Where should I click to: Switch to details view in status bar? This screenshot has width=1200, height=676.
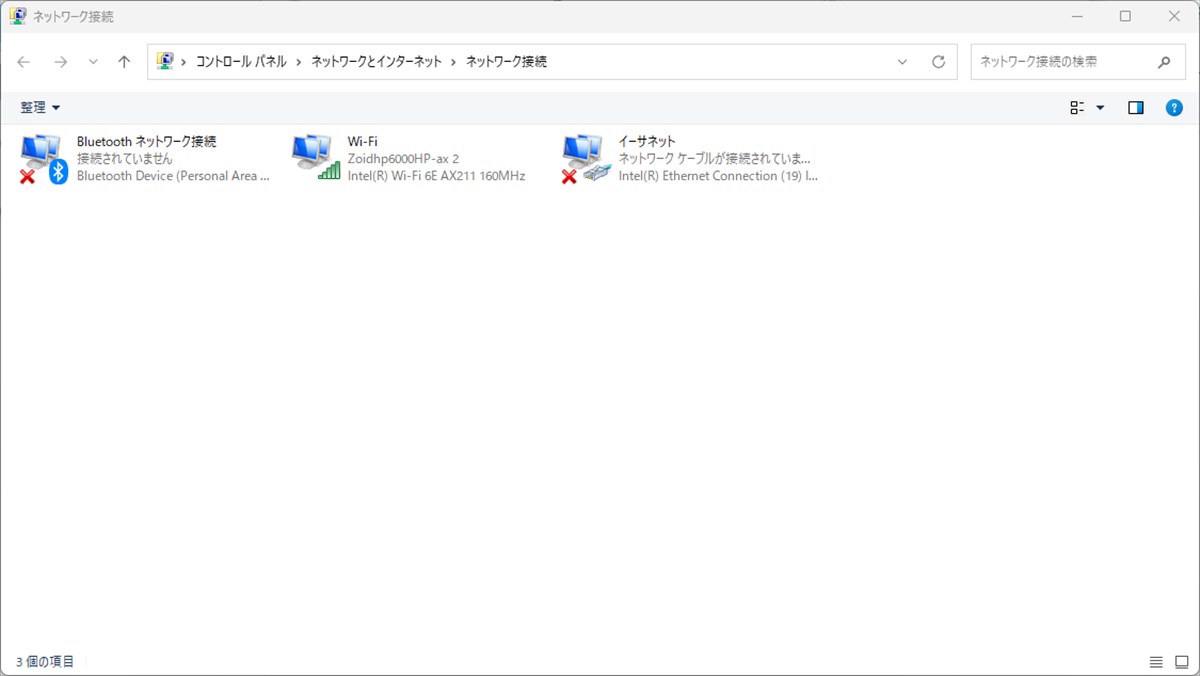(1156, 662)
